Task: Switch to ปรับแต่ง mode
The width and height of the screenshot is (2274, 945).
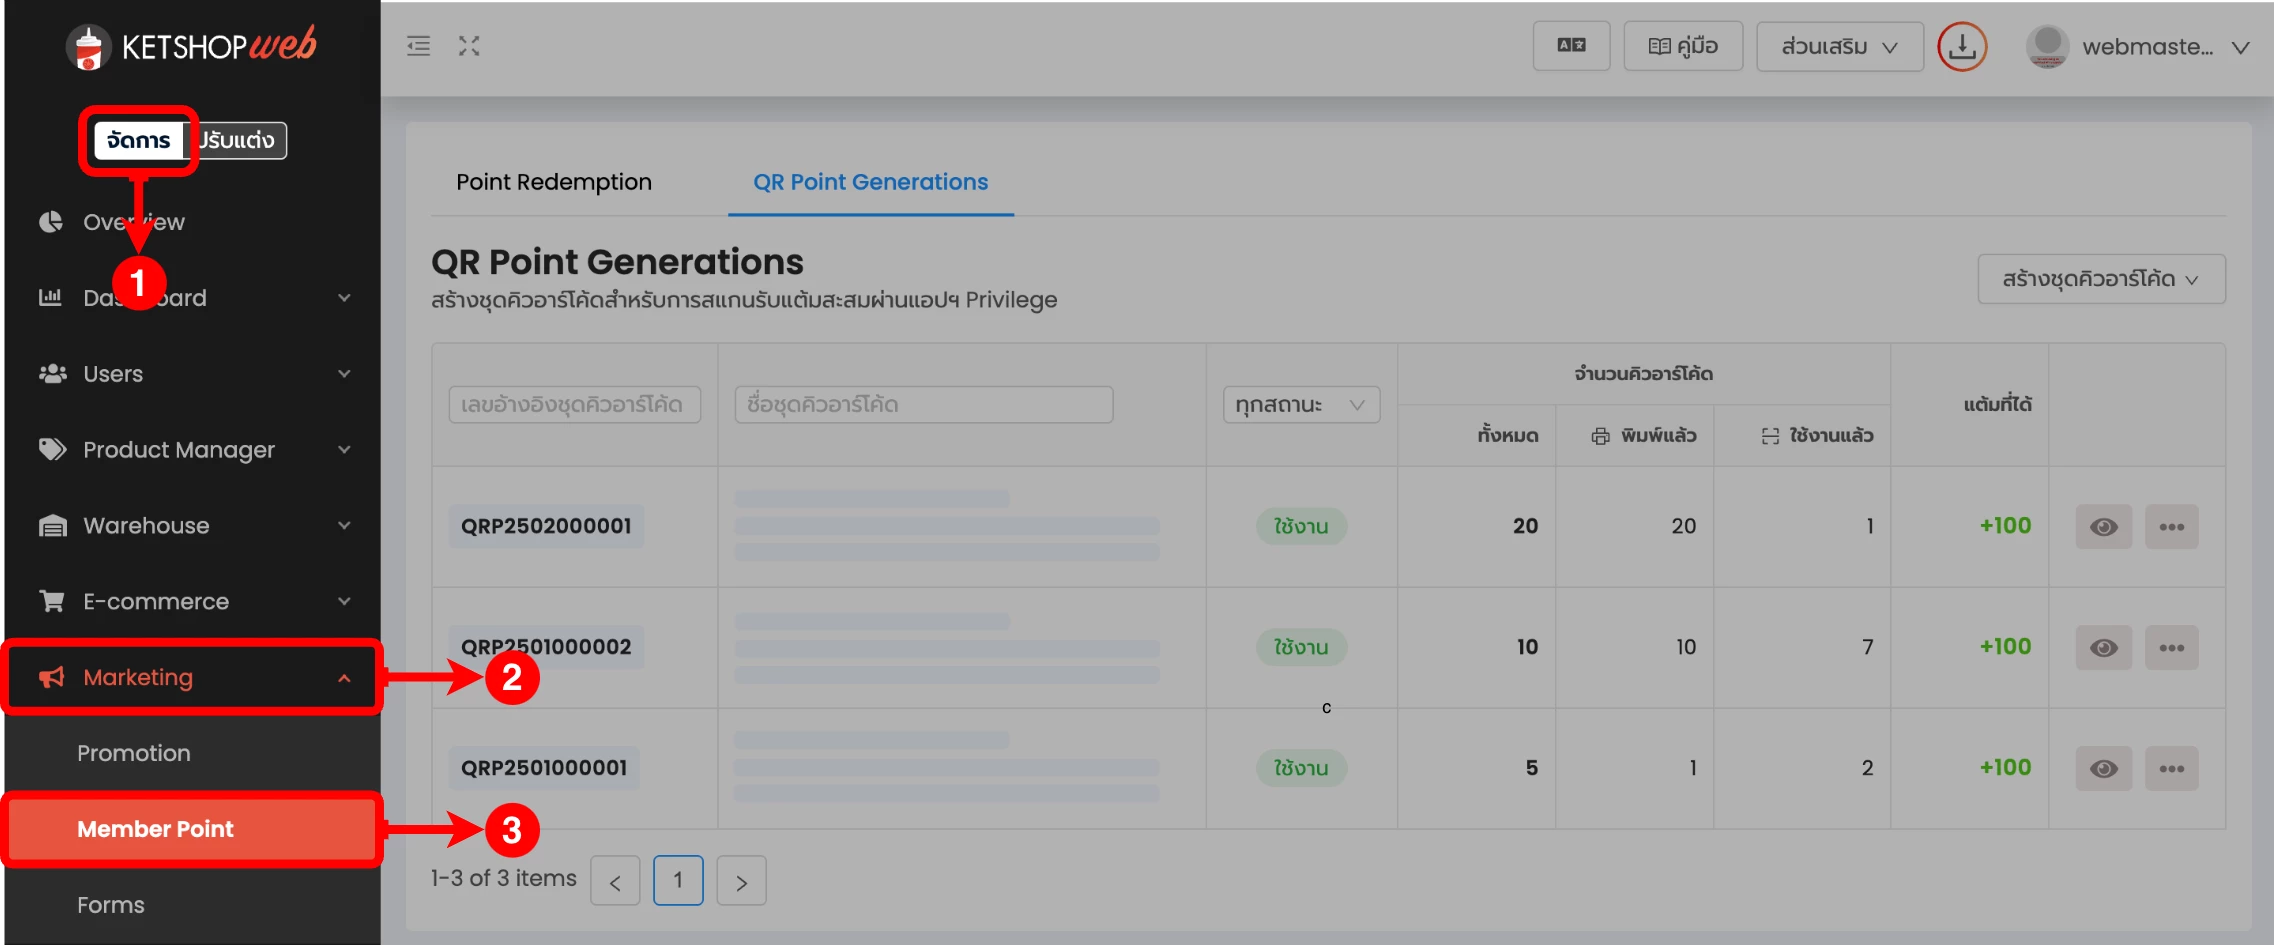Action: point(238,140)
